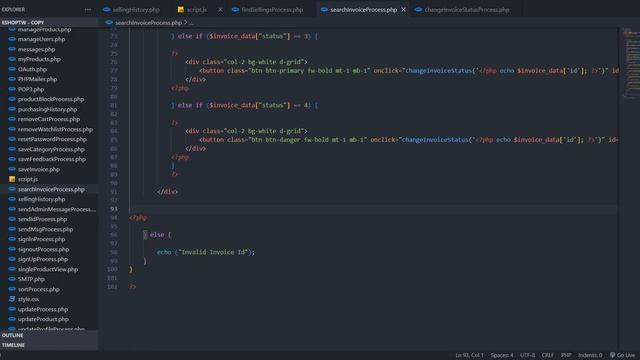Screen dimensions: 640x360
Task: Click the code minimap overview
Action: [x=631, y=63]
